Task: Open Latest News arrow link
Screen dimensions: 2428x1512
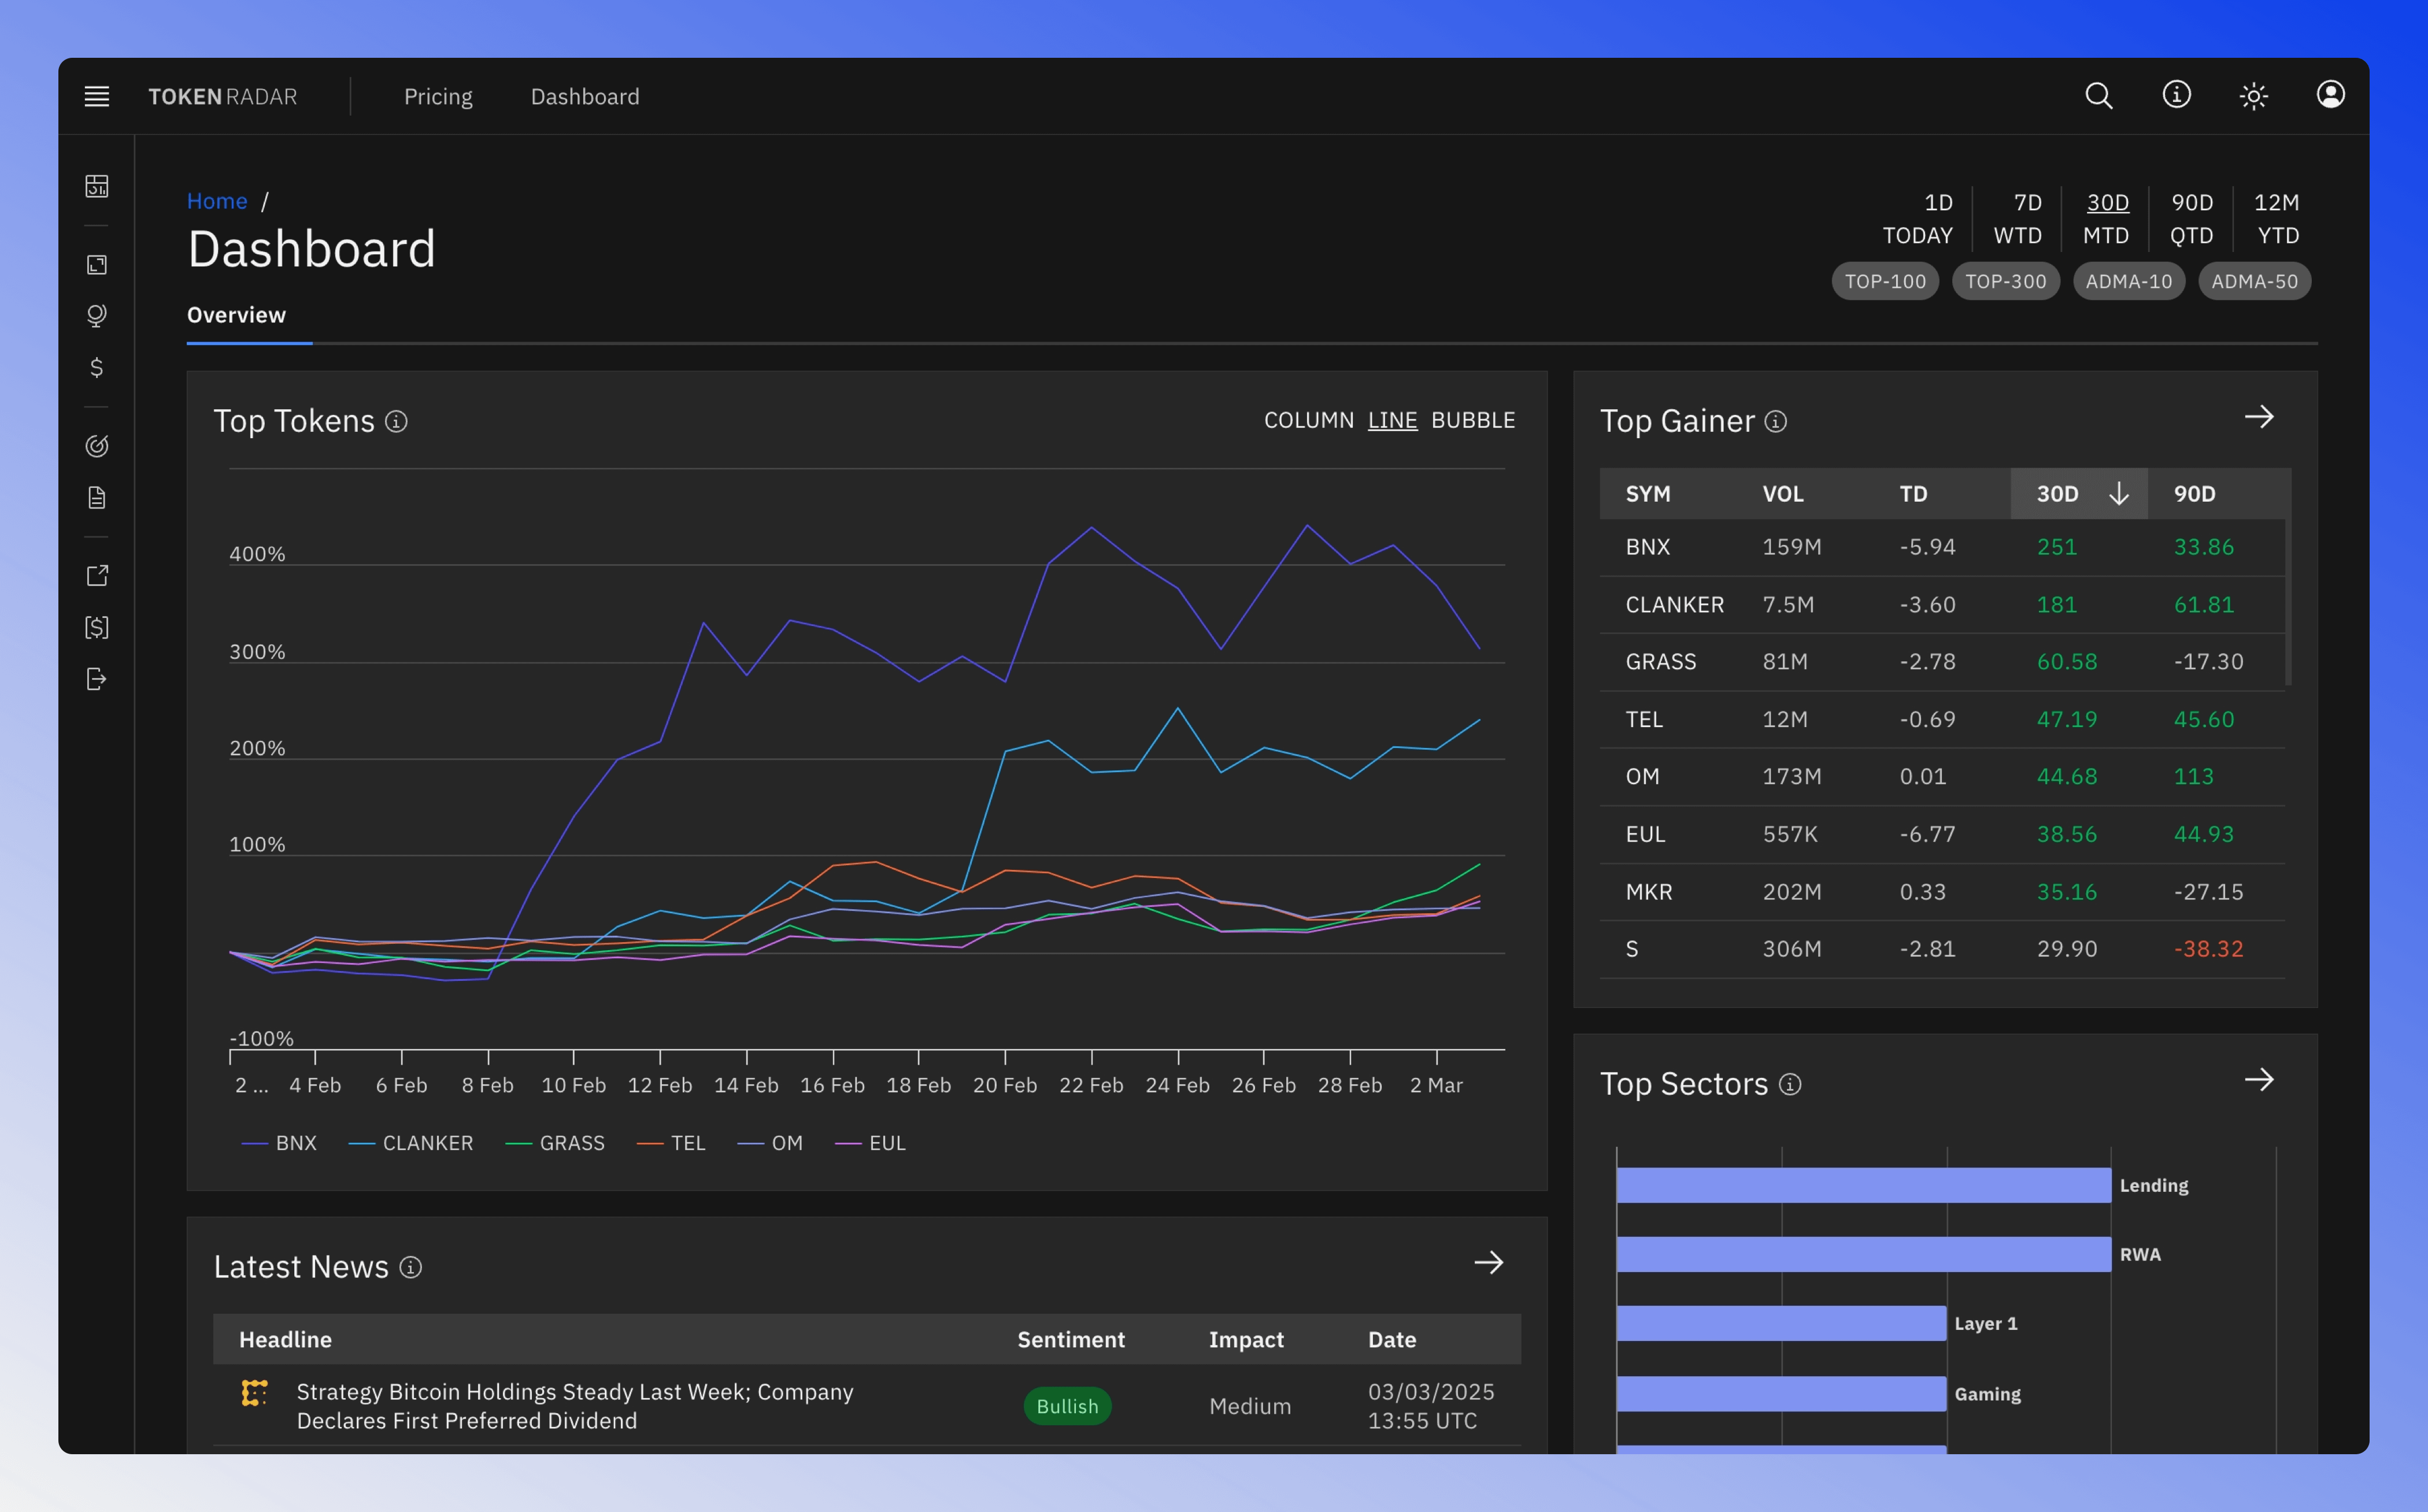Action: tap(1488, 1263)
